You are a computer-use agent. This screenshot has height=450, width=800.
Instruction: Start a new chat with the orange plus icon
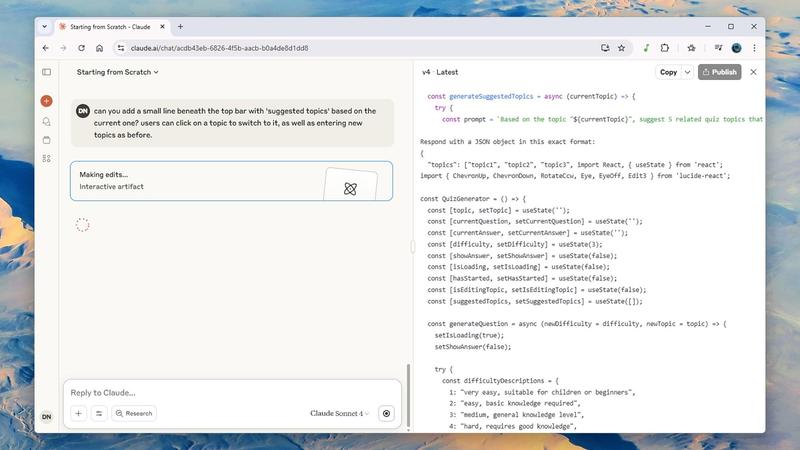[46, 101]
